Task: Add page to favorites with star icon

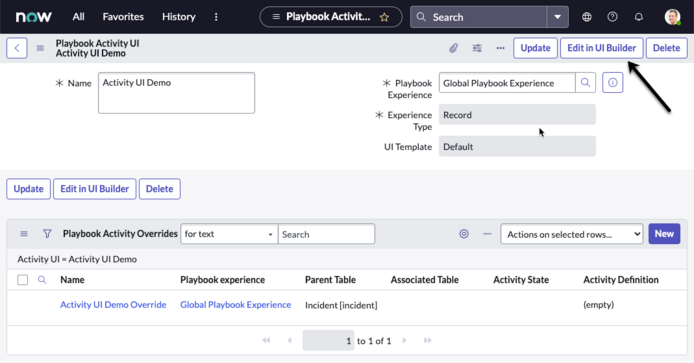Action: pyautogui.click(x=384, y=17)
